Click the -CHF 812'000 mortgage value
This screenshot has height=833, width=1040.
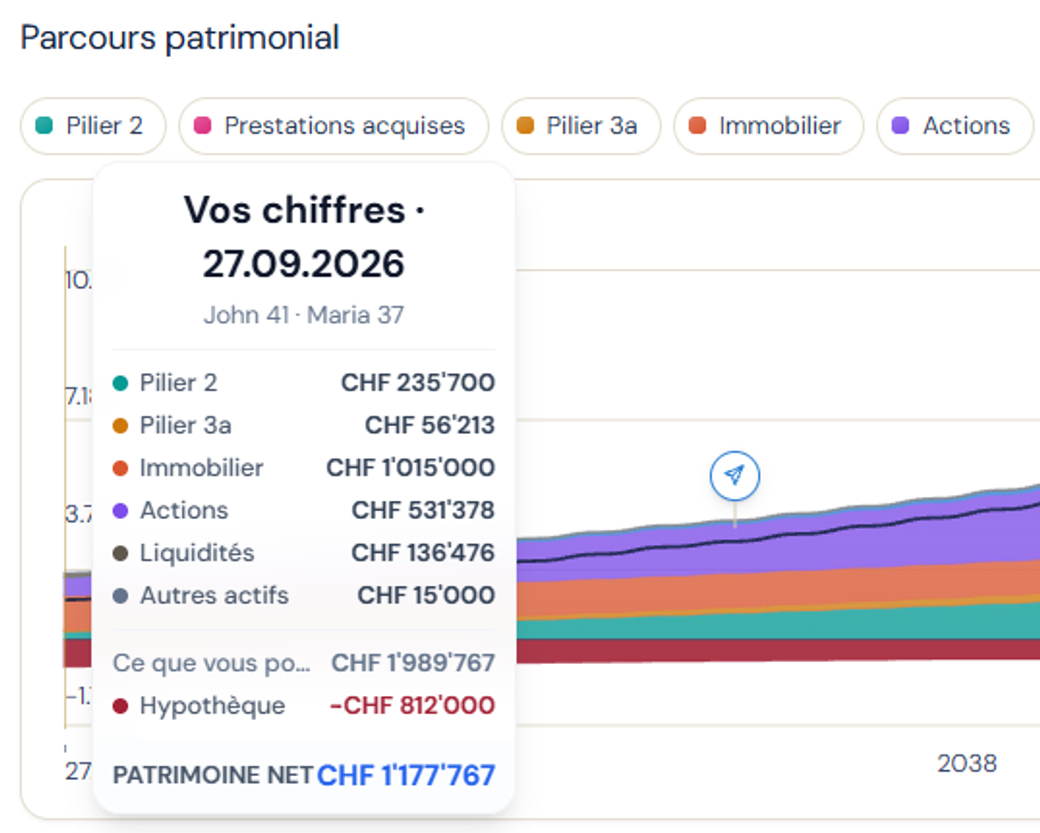tap(413, 706)
